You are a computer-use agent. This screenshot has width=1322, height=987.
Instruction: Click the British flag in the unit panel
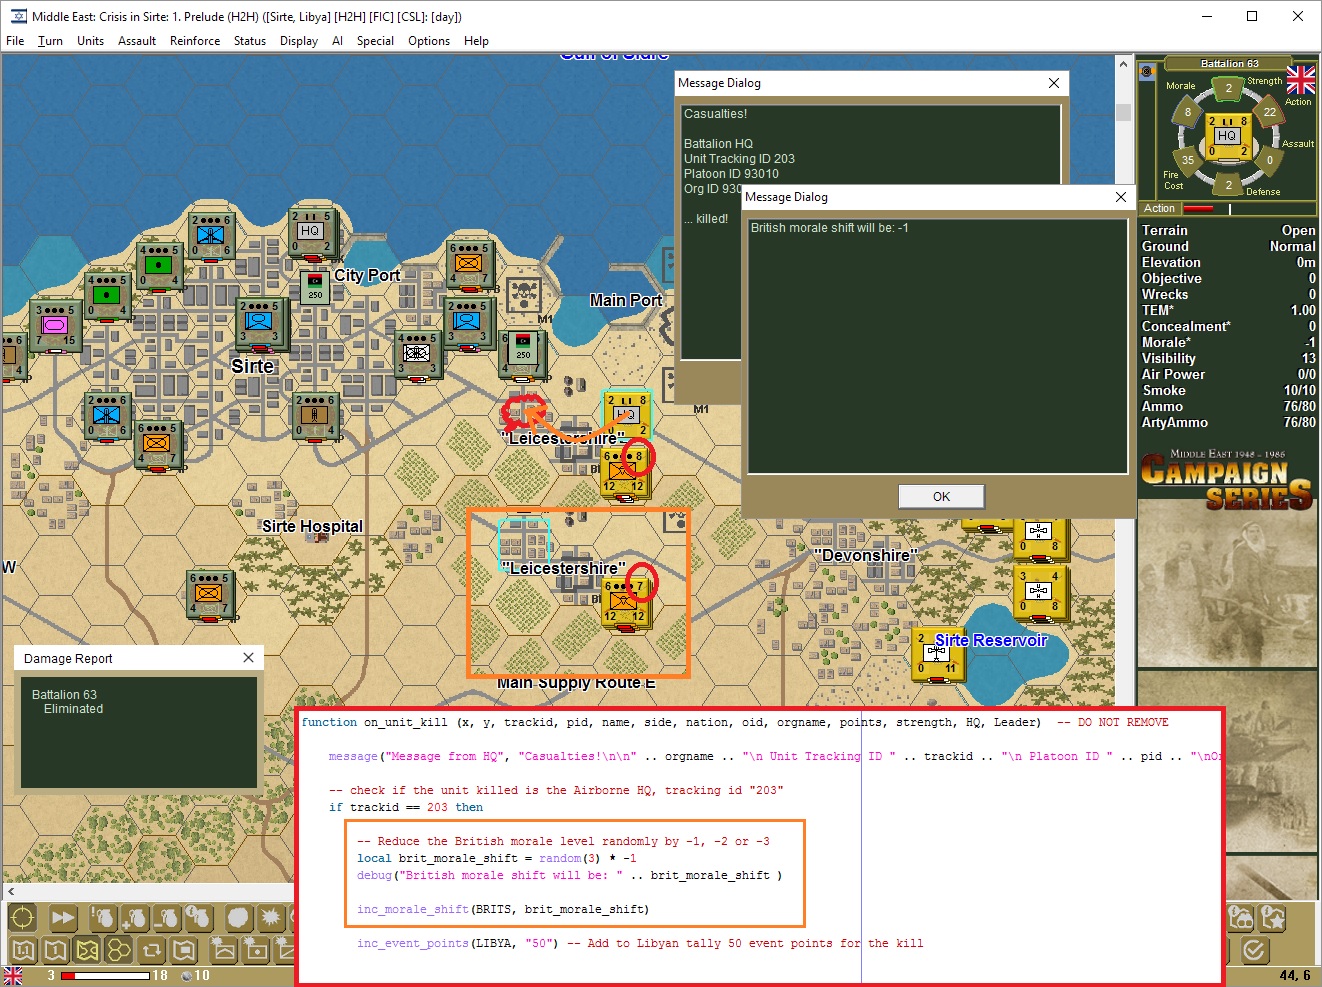coord(1300,80)
